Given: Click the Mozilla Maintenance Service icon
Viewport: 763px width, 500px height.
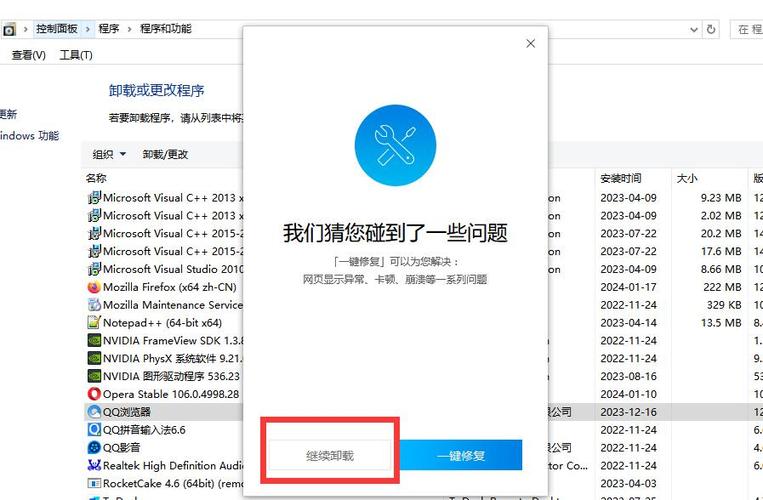Looking at the screenshot, I should click(x=94, y=305).
